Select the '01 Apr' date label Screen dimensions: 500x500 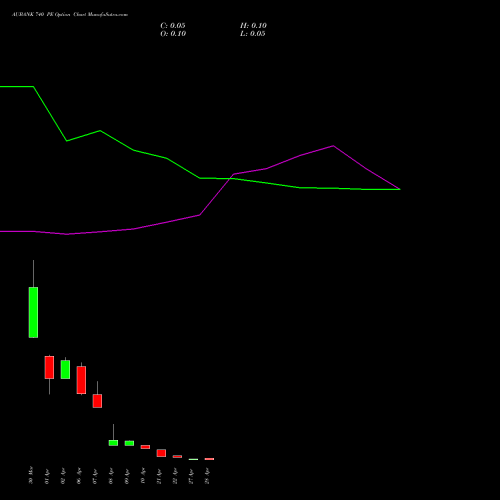[47, 476]
